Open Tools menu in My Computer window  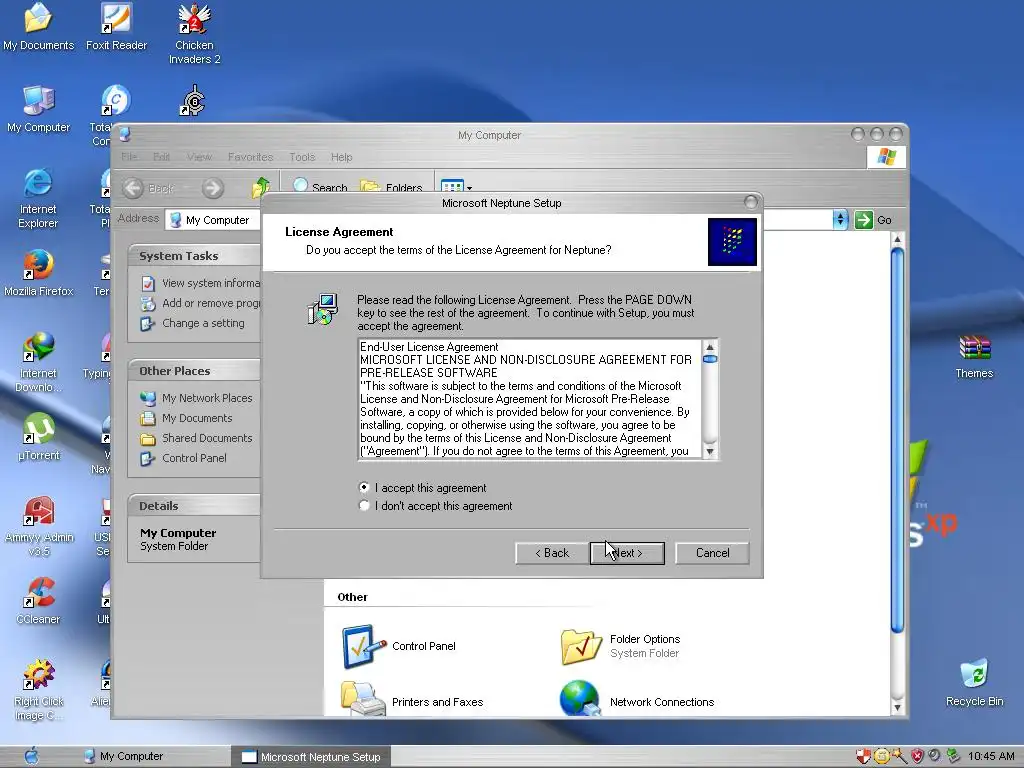click(302, 157)
